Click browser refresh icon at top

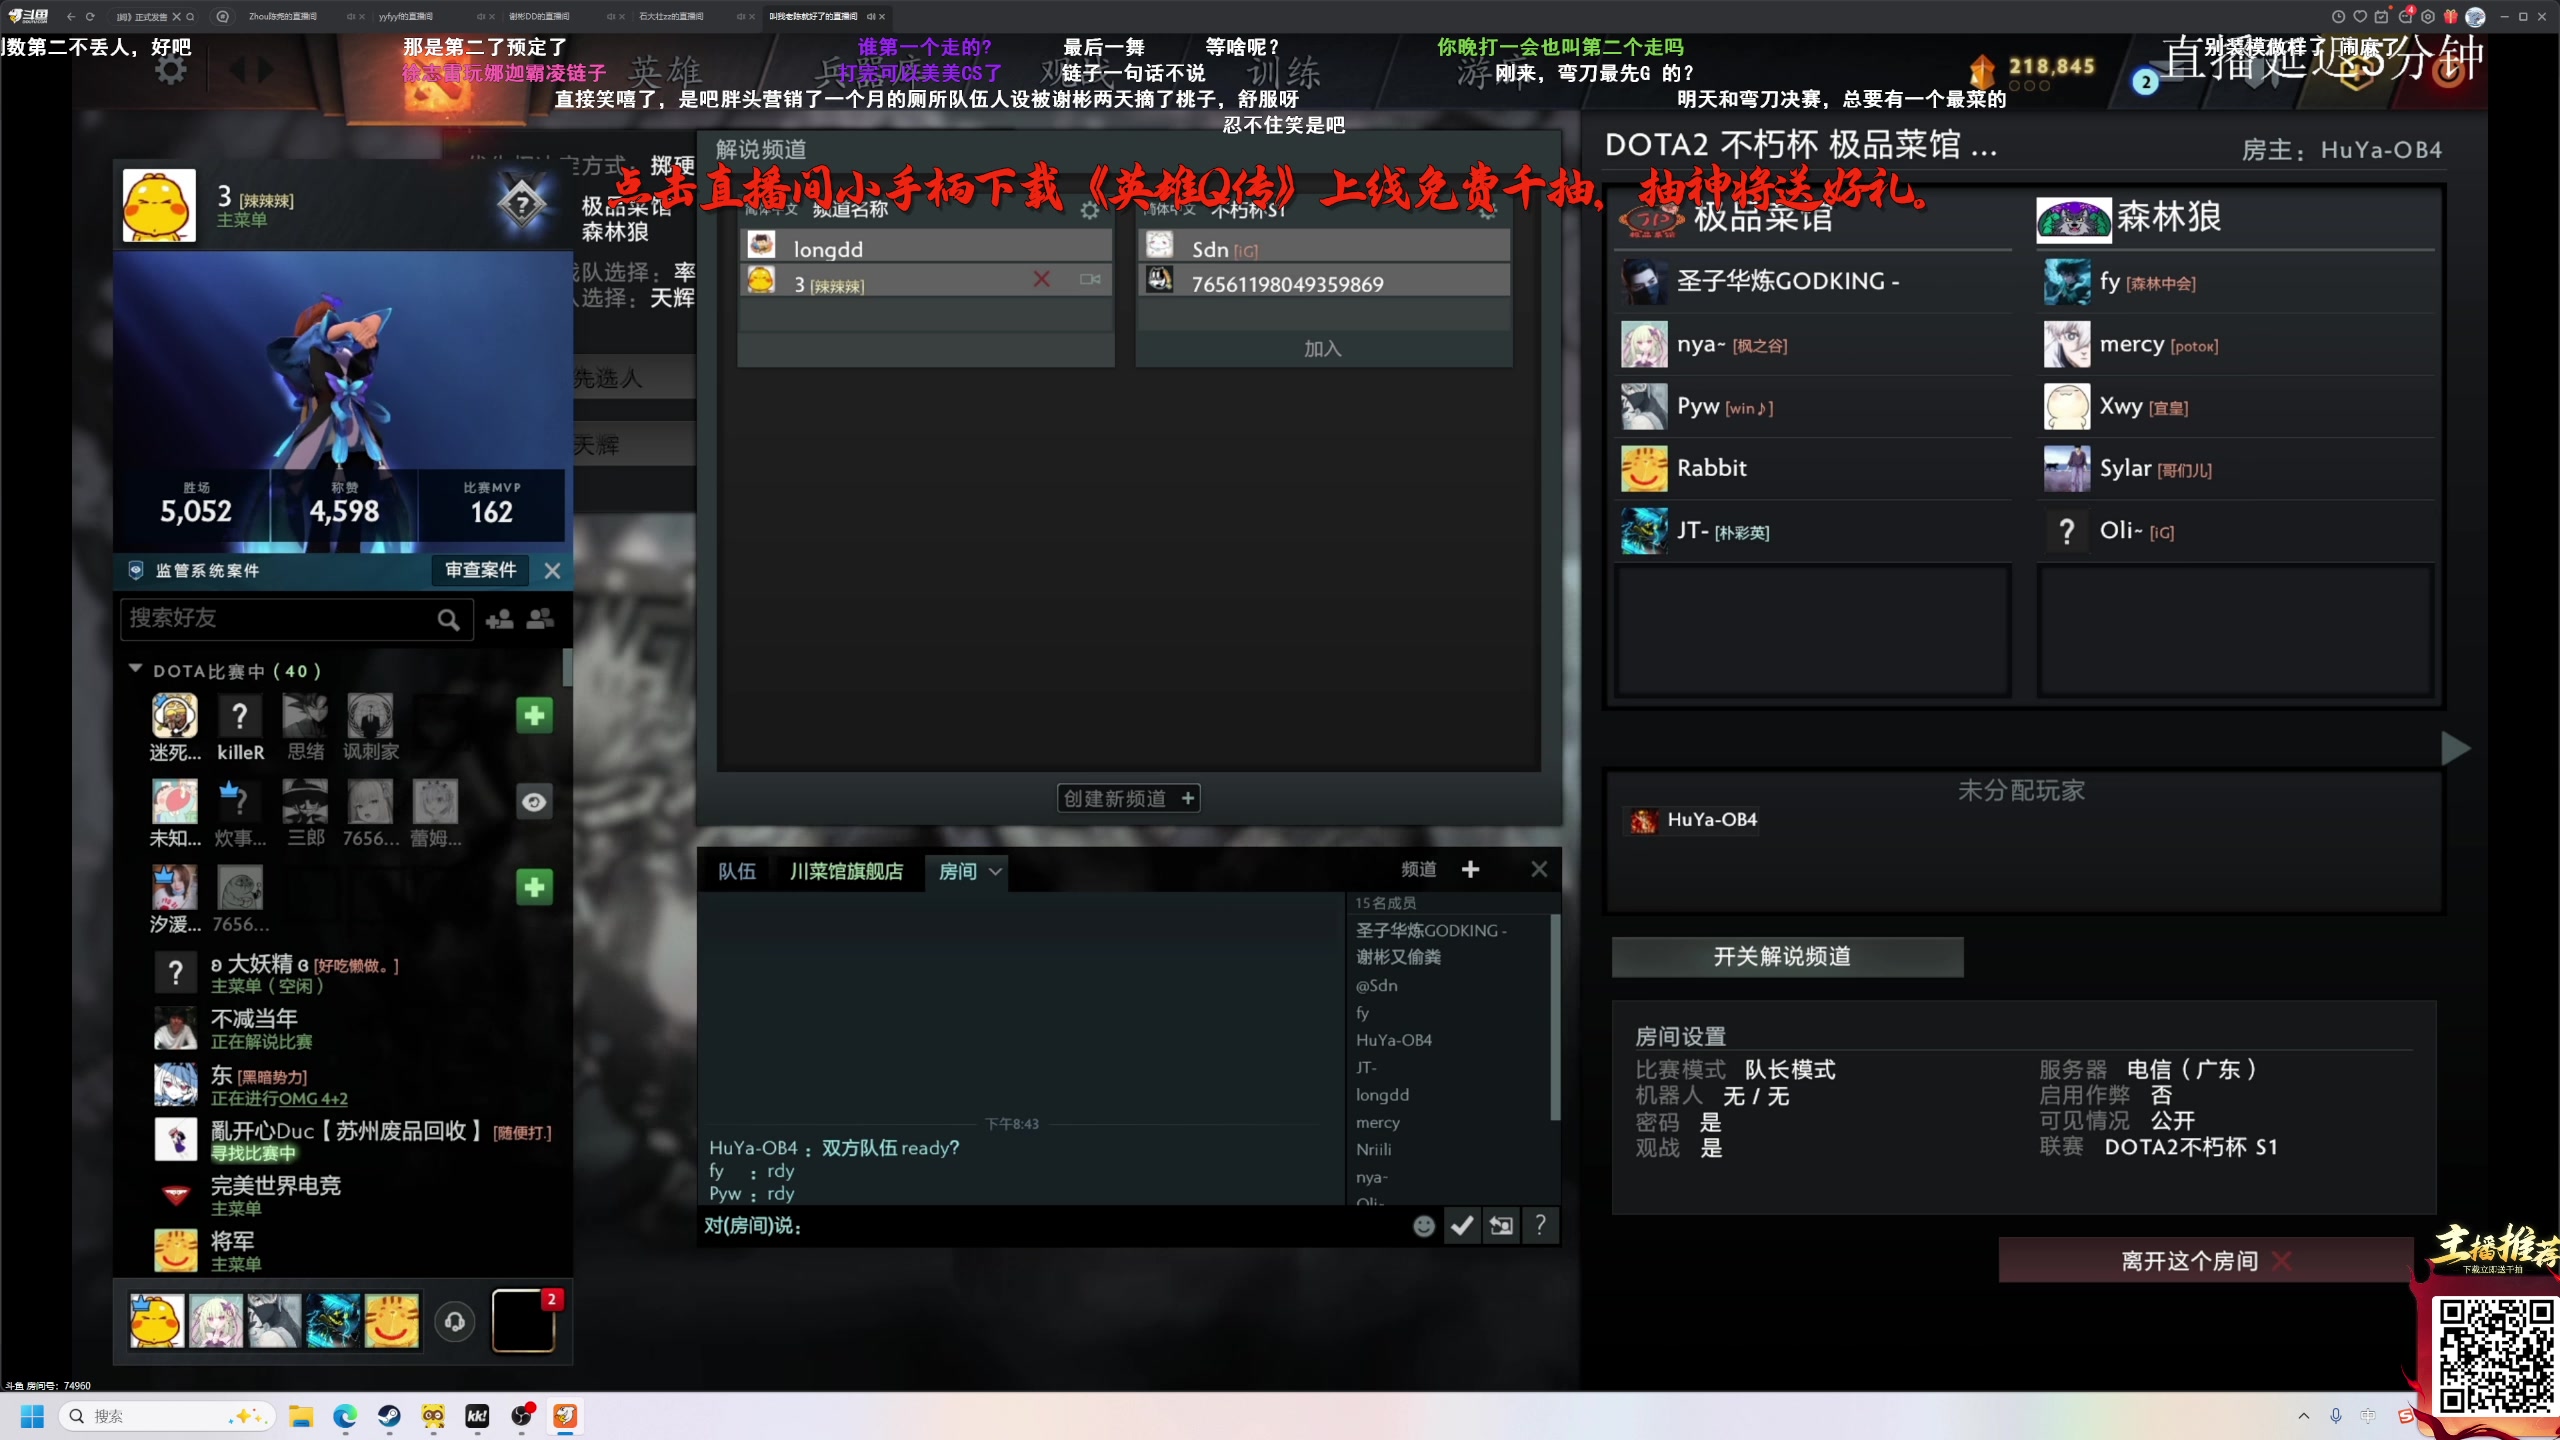click(x=90, y=17)
